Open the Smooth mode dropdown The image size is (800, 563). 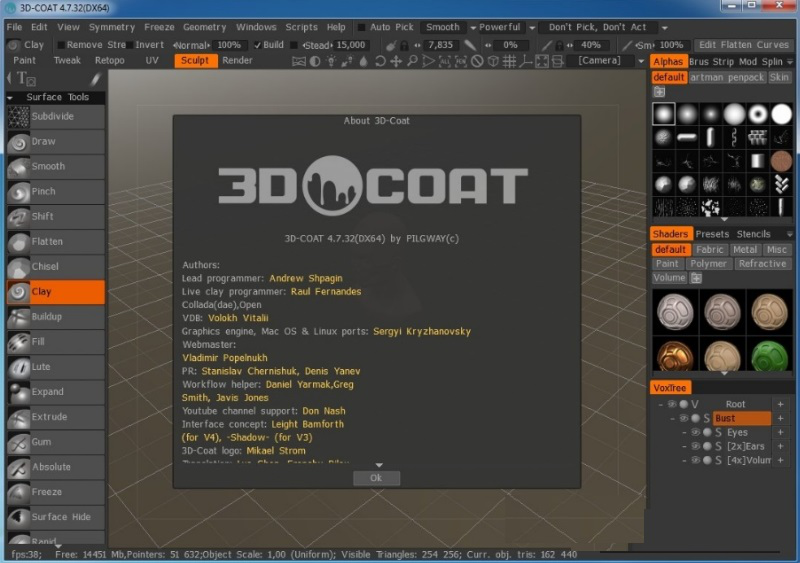(473, 28)
